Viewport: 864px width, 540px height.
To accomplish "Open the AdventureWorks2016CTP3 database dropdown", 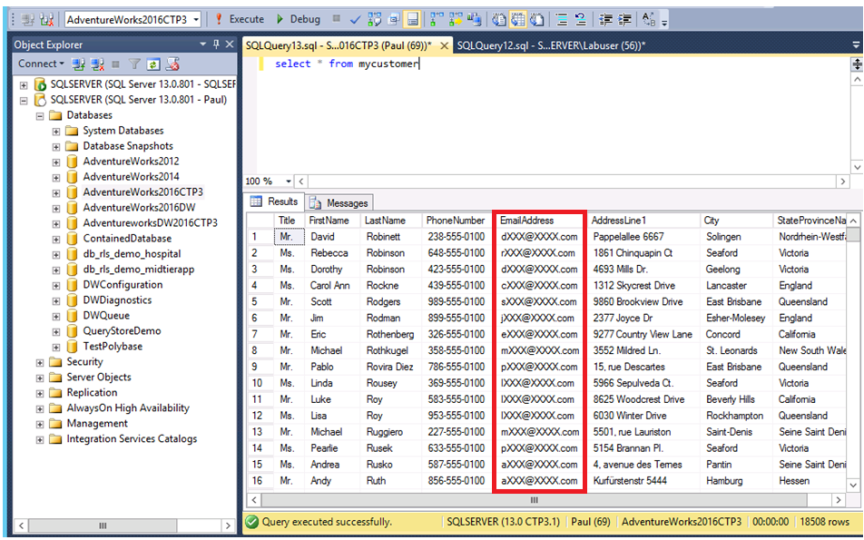I will coord(196,20).
